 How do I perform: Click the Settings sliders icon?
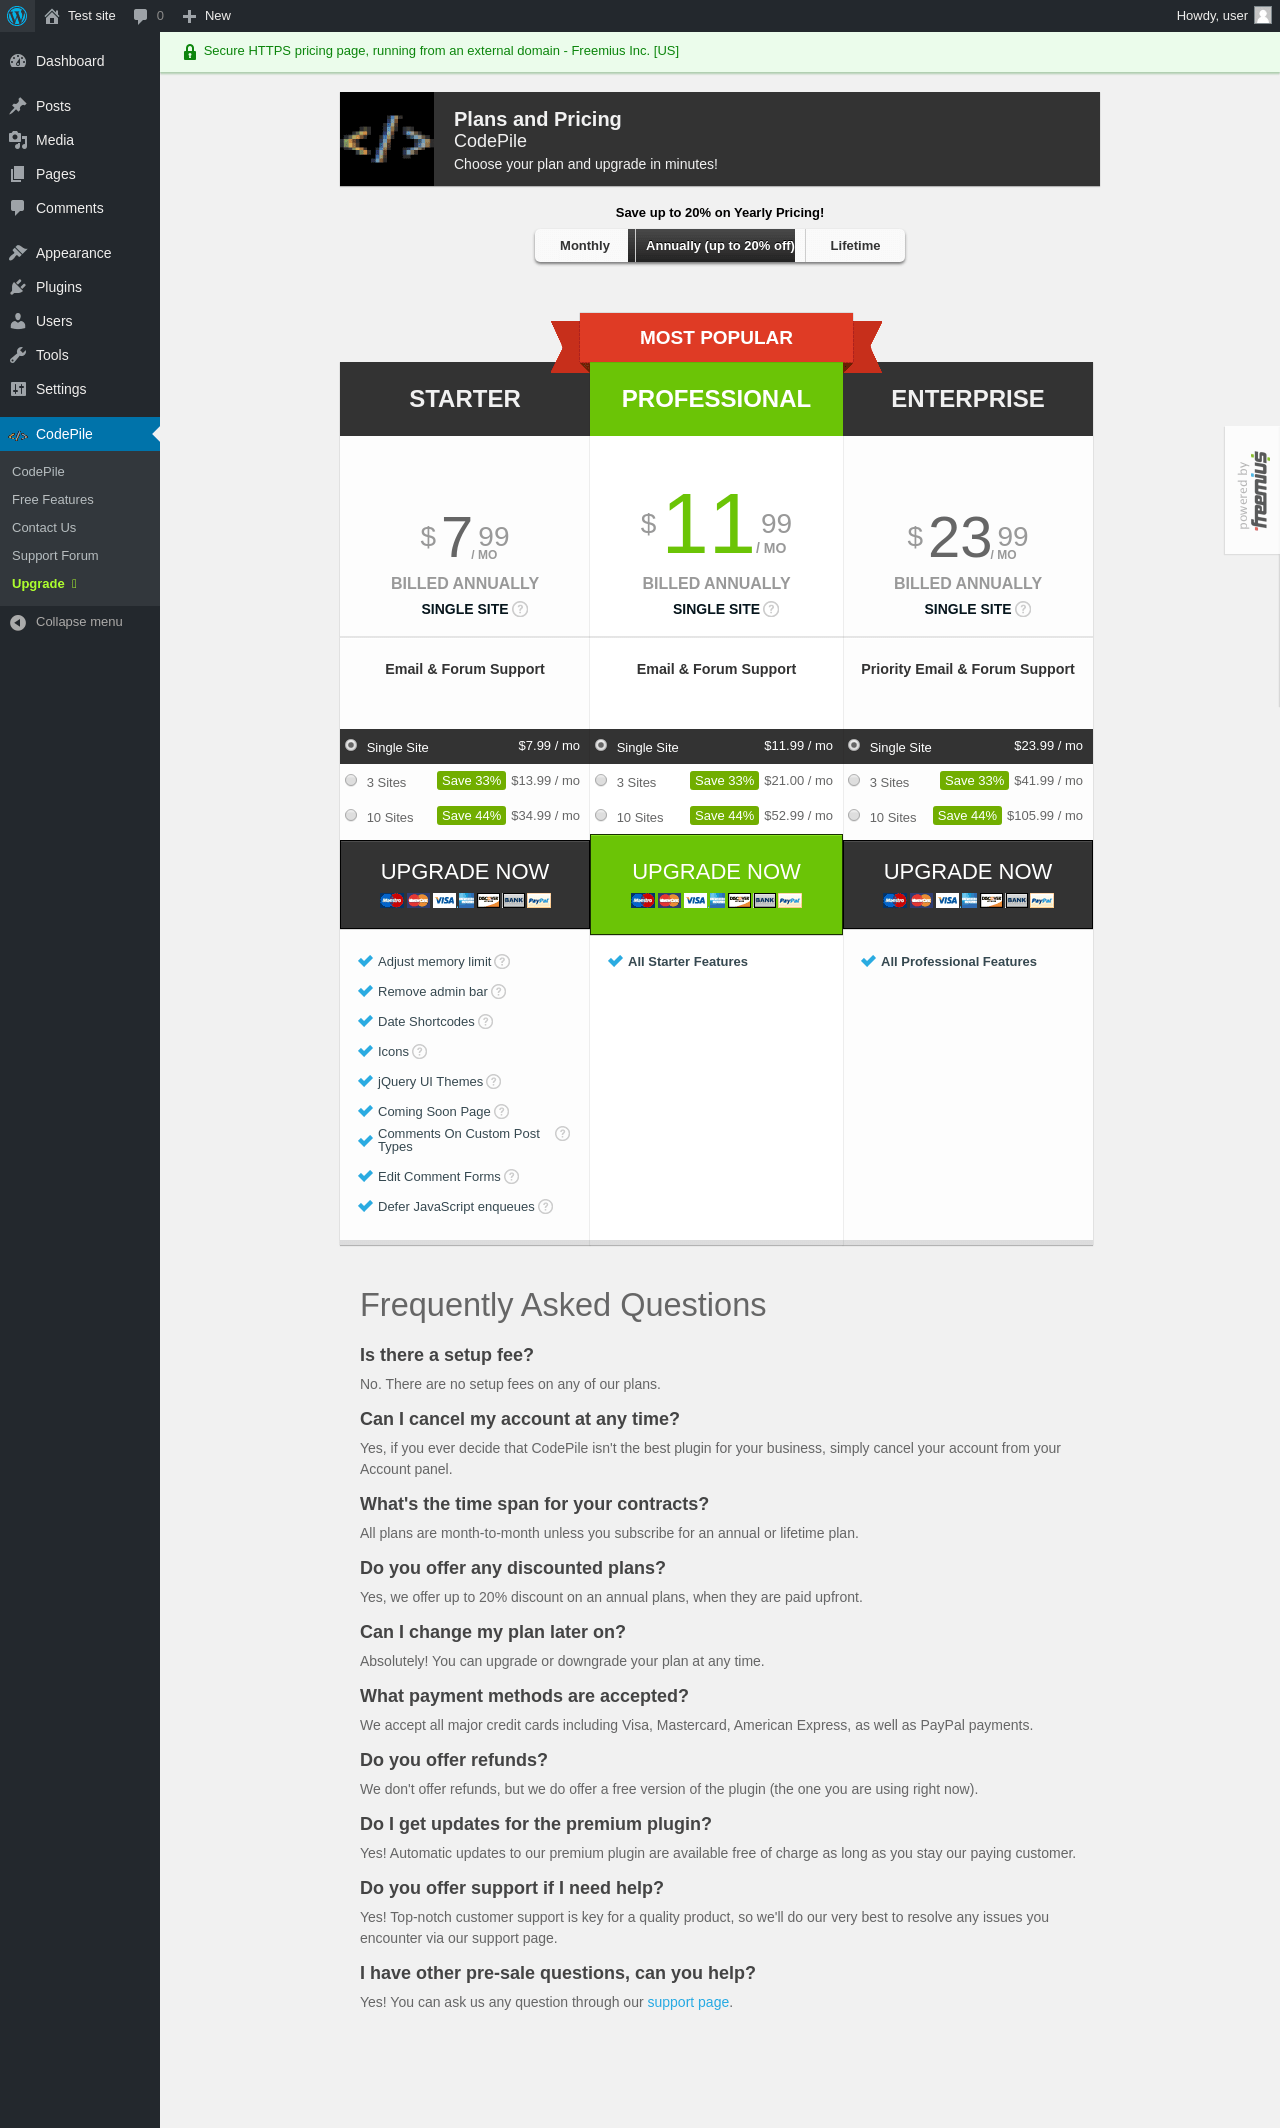18,389
